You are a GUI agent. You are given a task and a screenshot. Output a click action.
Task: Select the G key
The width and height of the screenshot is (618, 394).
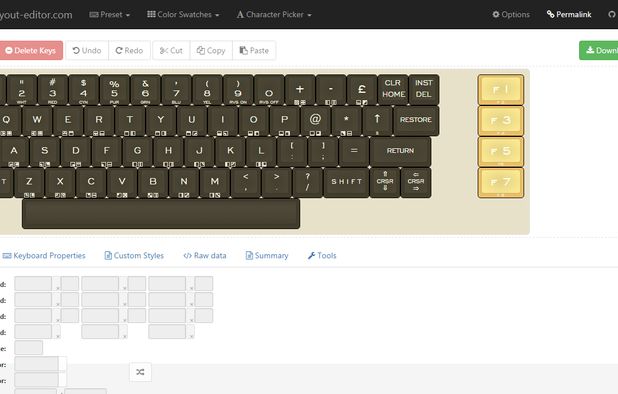point(138,151)
